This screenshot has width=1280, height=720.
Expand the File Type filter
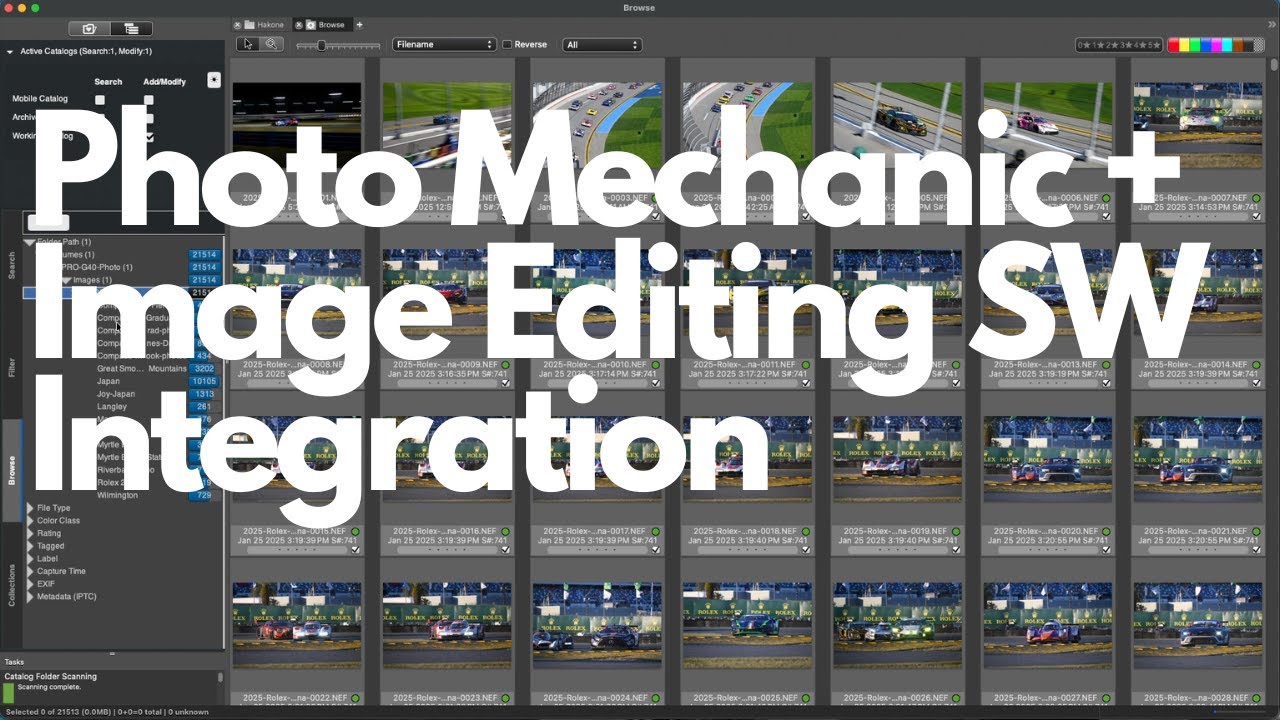[x=30, y=508]
